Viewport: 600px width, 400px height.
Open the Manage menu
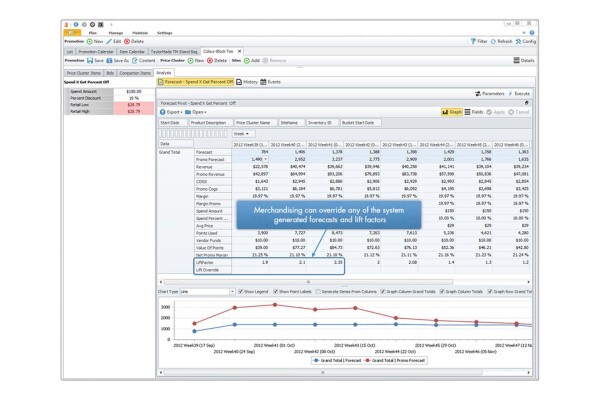tap(116, 33)
